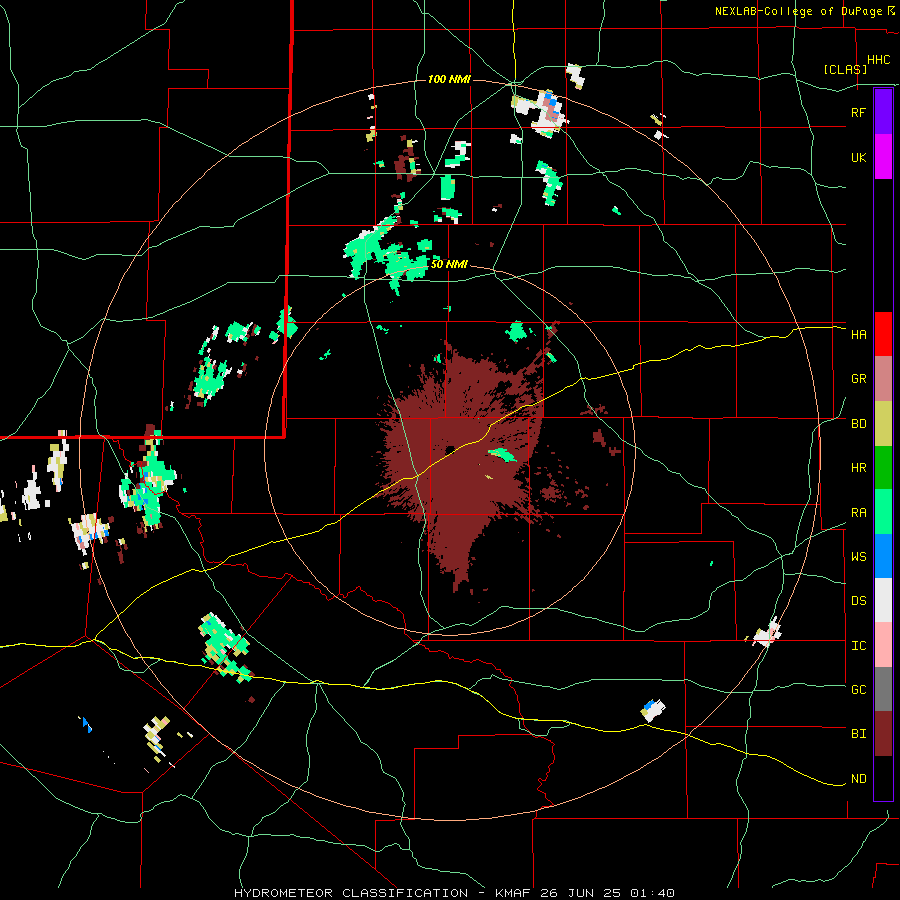The height and width of the screenshot is (900, 900).
Task: Click the GC legend label
Action: coord(858,690)
